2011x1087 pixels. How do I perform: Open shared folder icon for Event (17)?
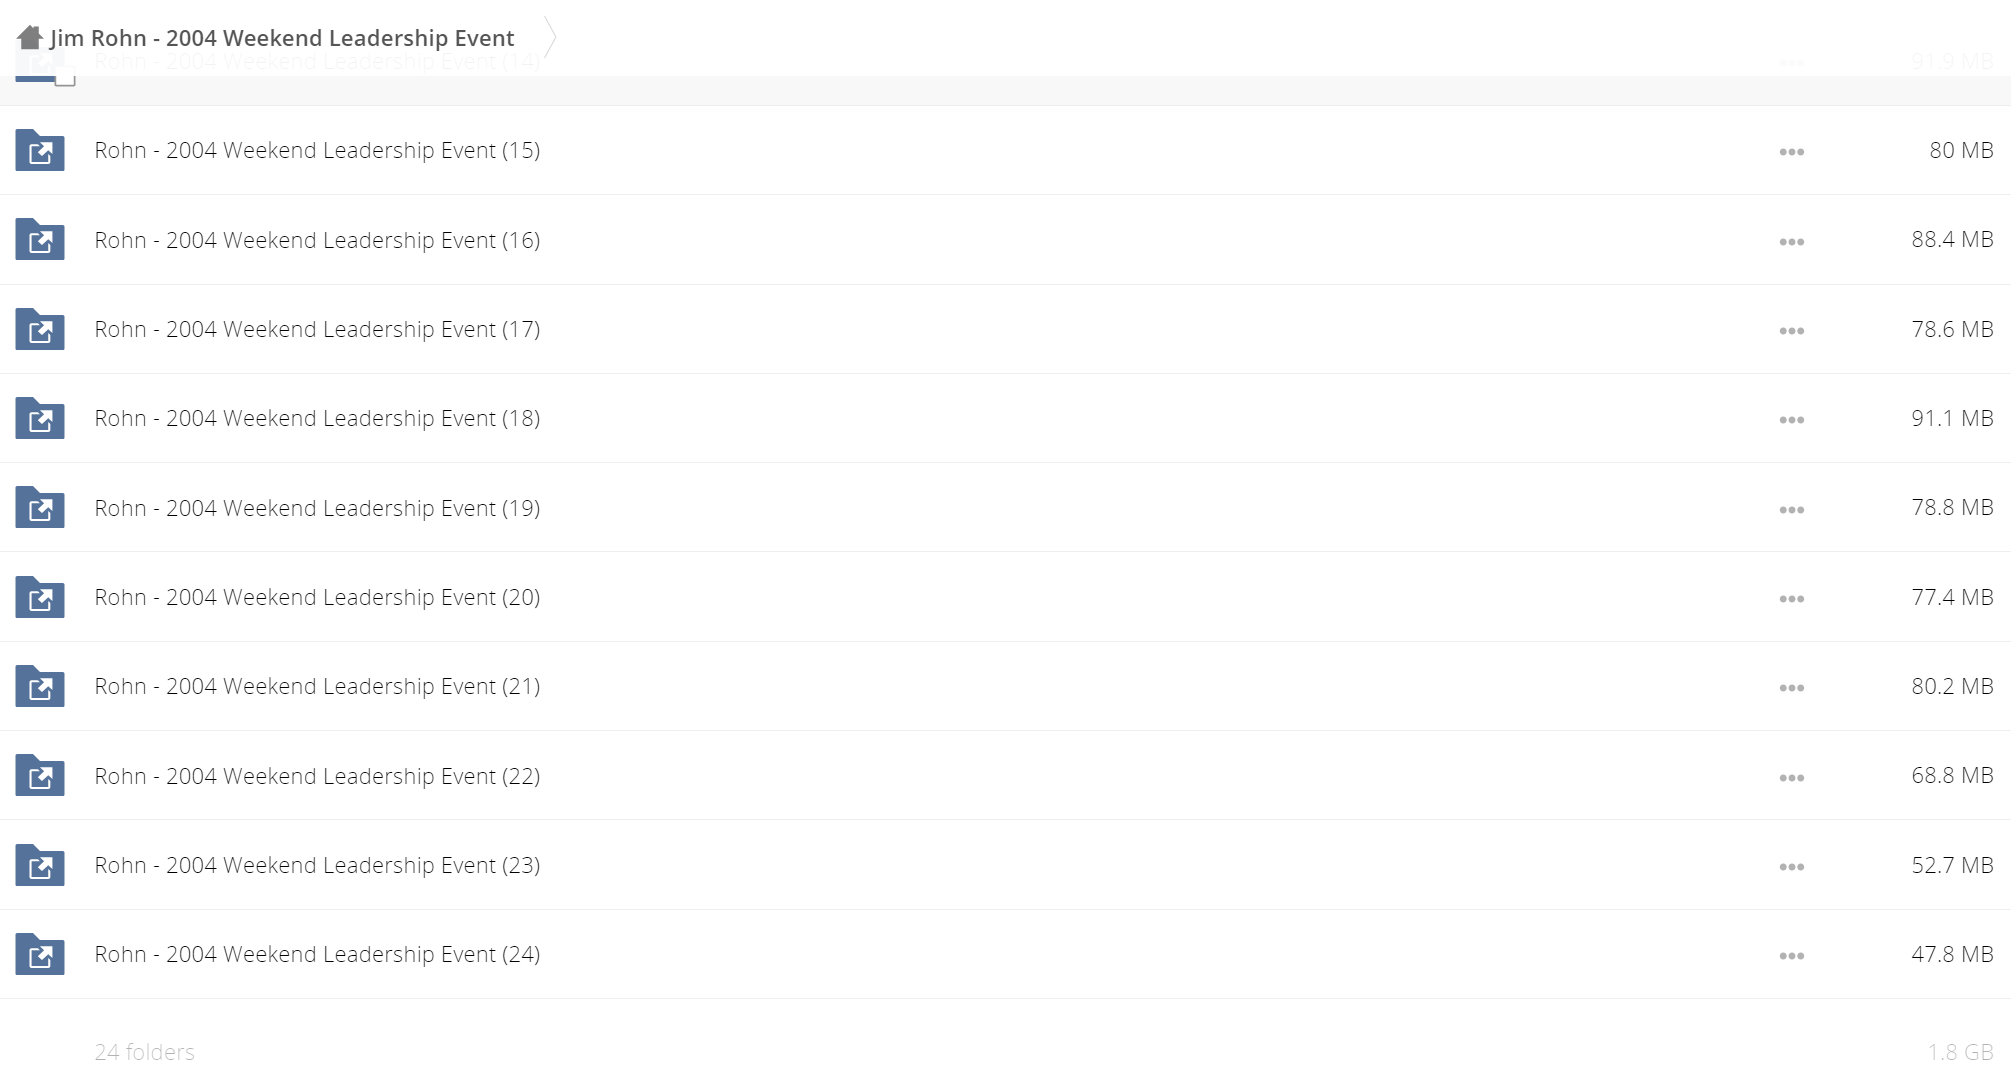(x=40, y=329)
